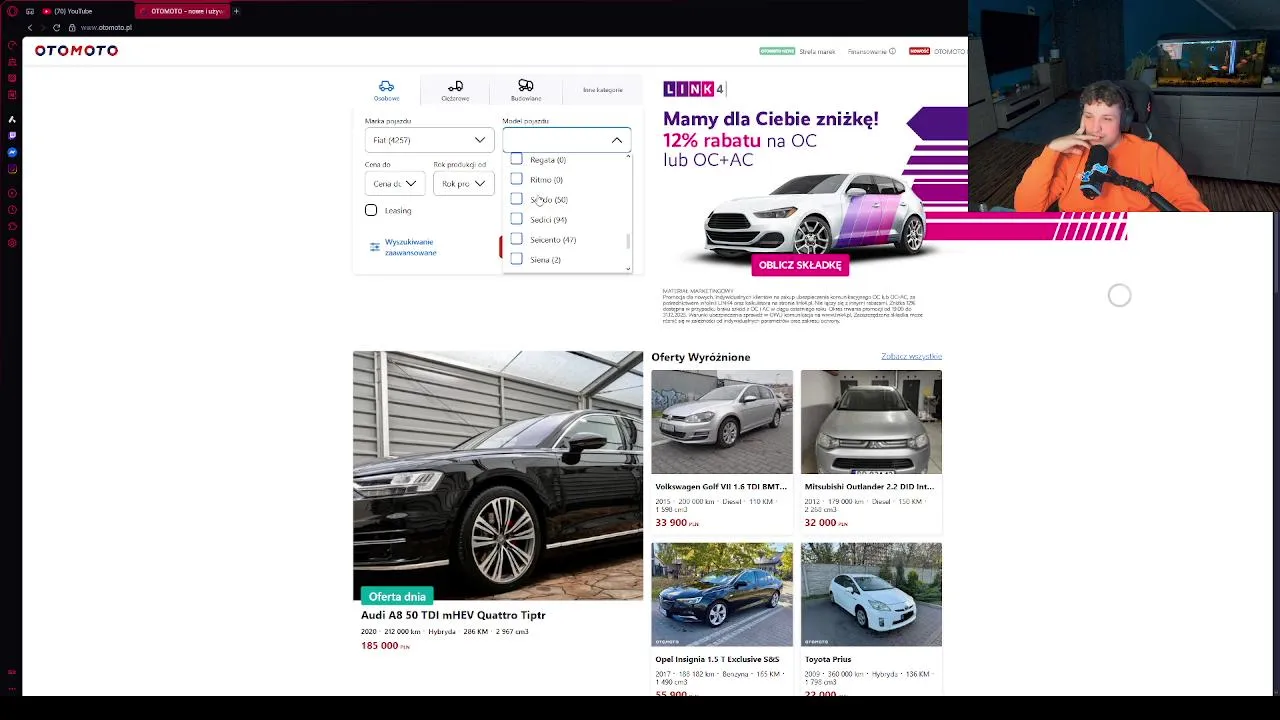Open Twitch in Opera sidebar
Viewport: 1280px width, 720px height.
(12, 135)
